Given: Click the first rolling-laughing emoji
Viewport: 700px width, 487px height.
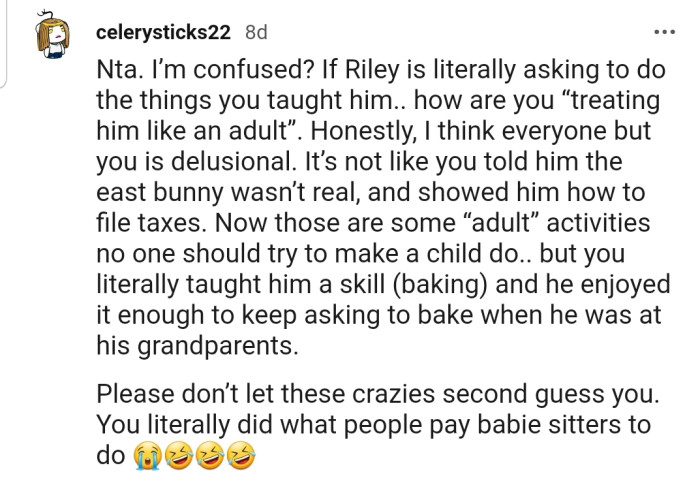Looking at the screenshot, I should pos(179,456).
